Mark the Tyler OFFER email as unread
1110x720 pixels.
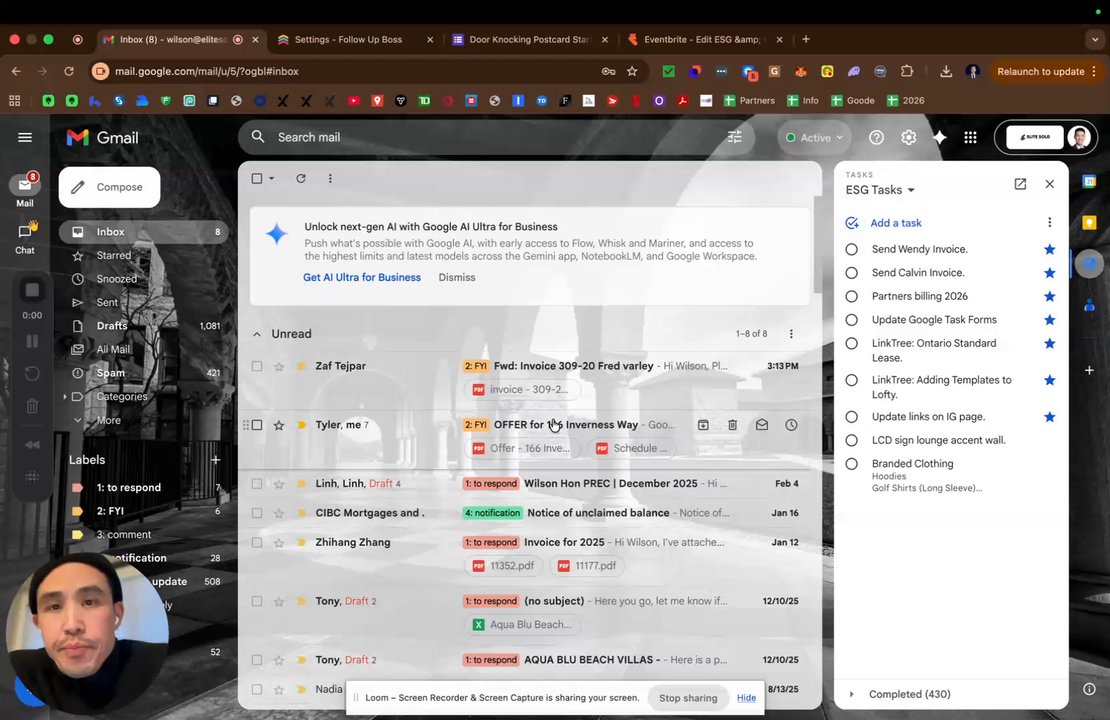pos(762,425)
